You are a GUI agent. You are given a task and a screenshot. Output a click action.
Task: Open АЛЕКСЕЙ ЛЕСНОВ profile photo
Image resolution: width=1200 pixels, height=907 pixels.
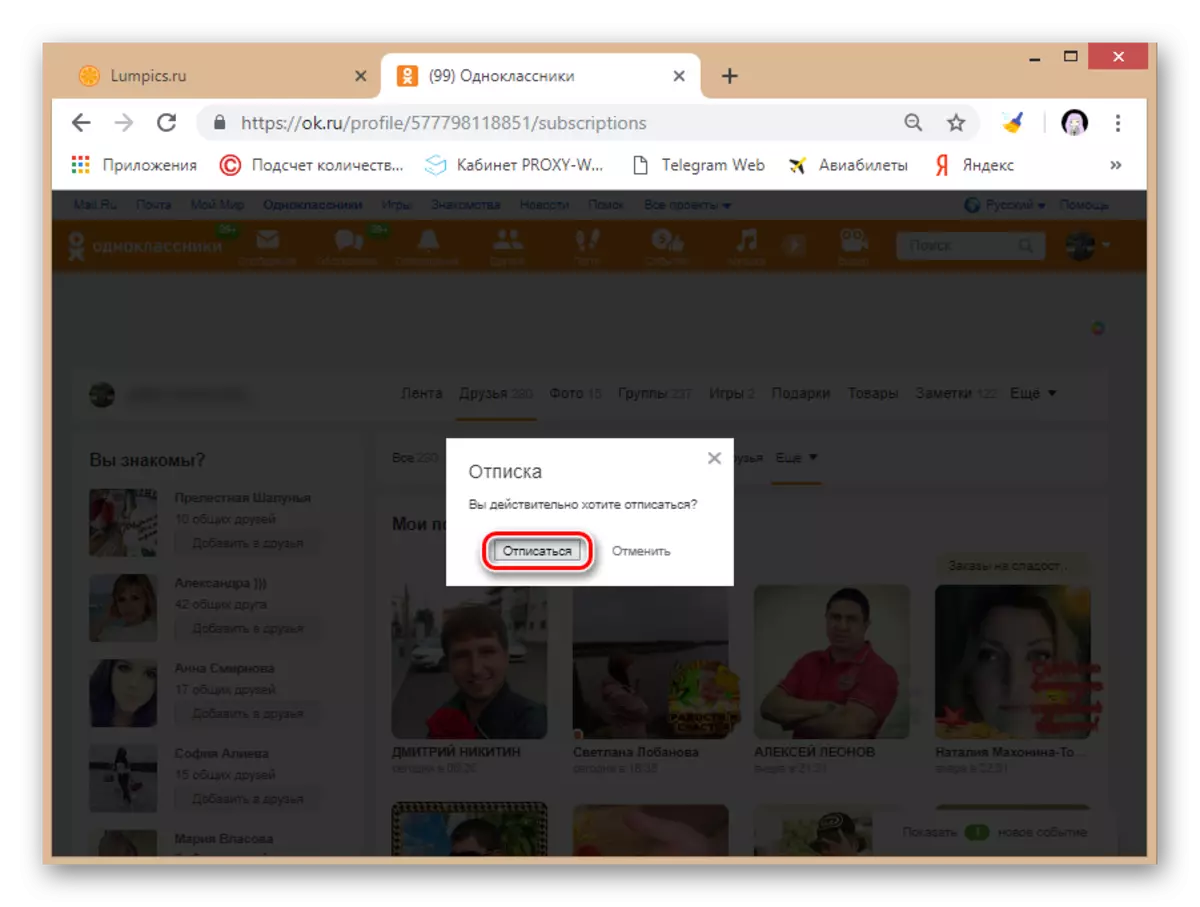(x=831, y=662)
